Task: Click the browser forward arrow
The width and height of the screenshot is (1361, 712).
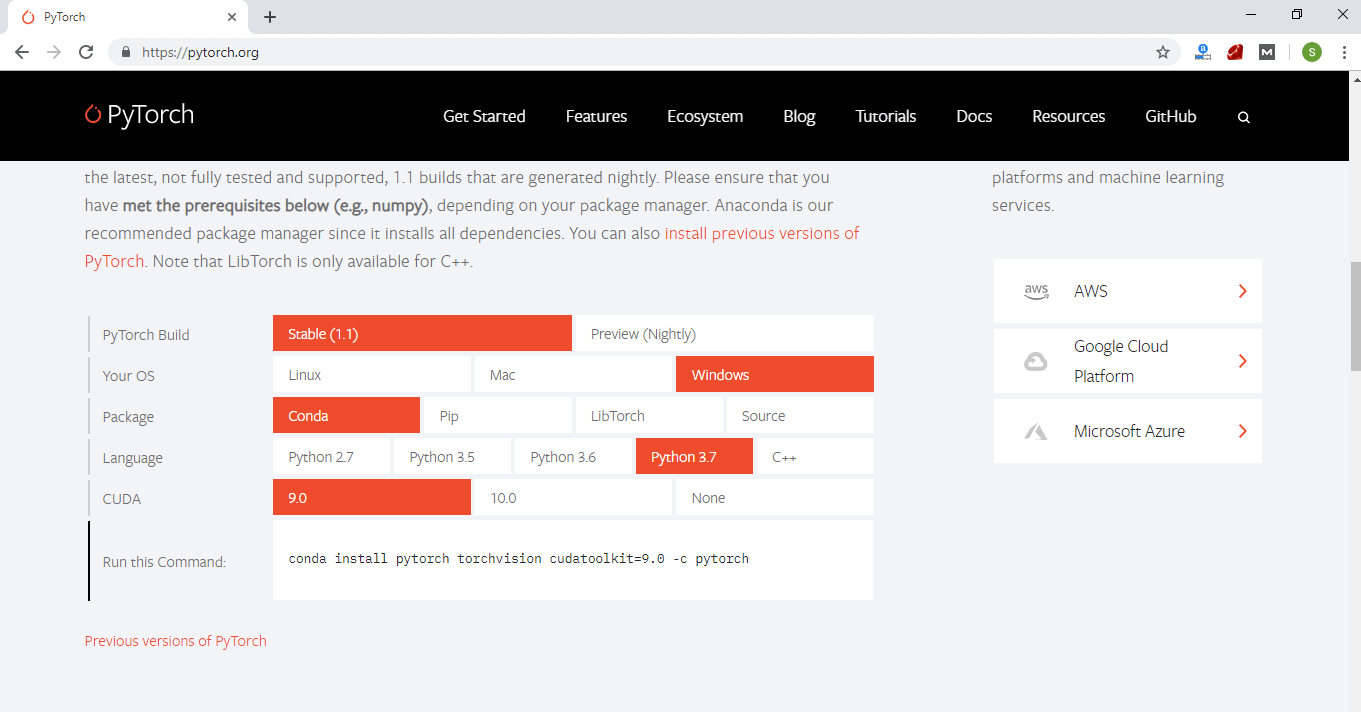Action: pos(54,52)
